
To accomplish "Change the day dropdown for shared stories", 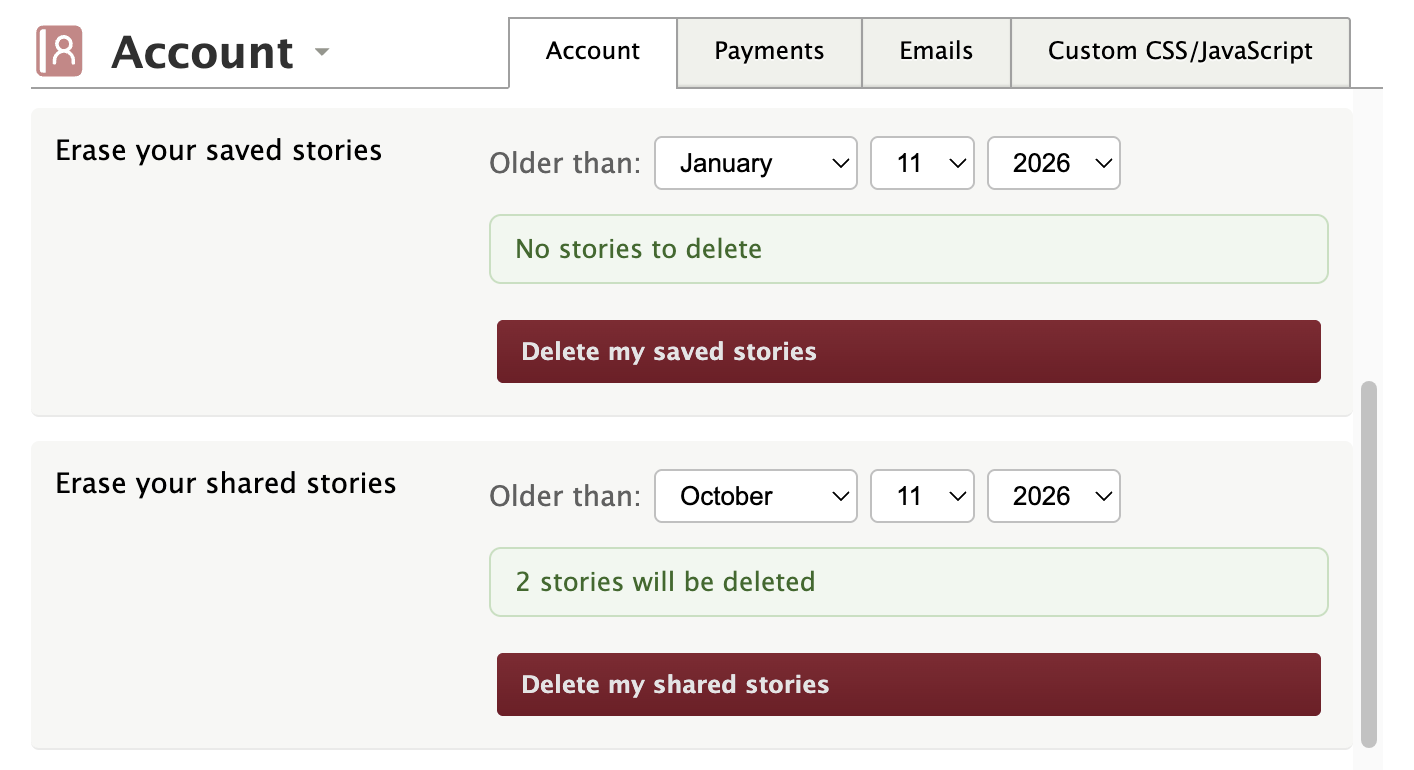I will (x=921, y=496).
